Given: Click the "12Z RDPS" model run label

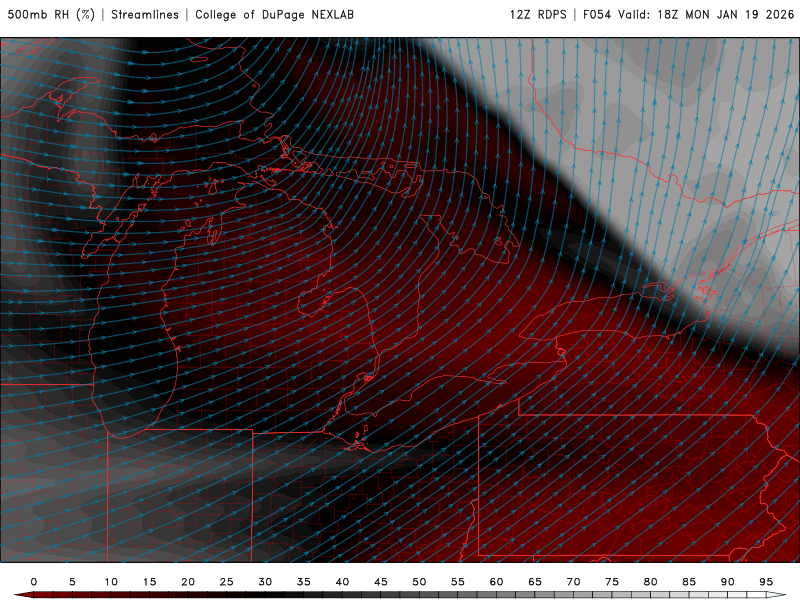Looking at the screenshot, I should point(538,14).
